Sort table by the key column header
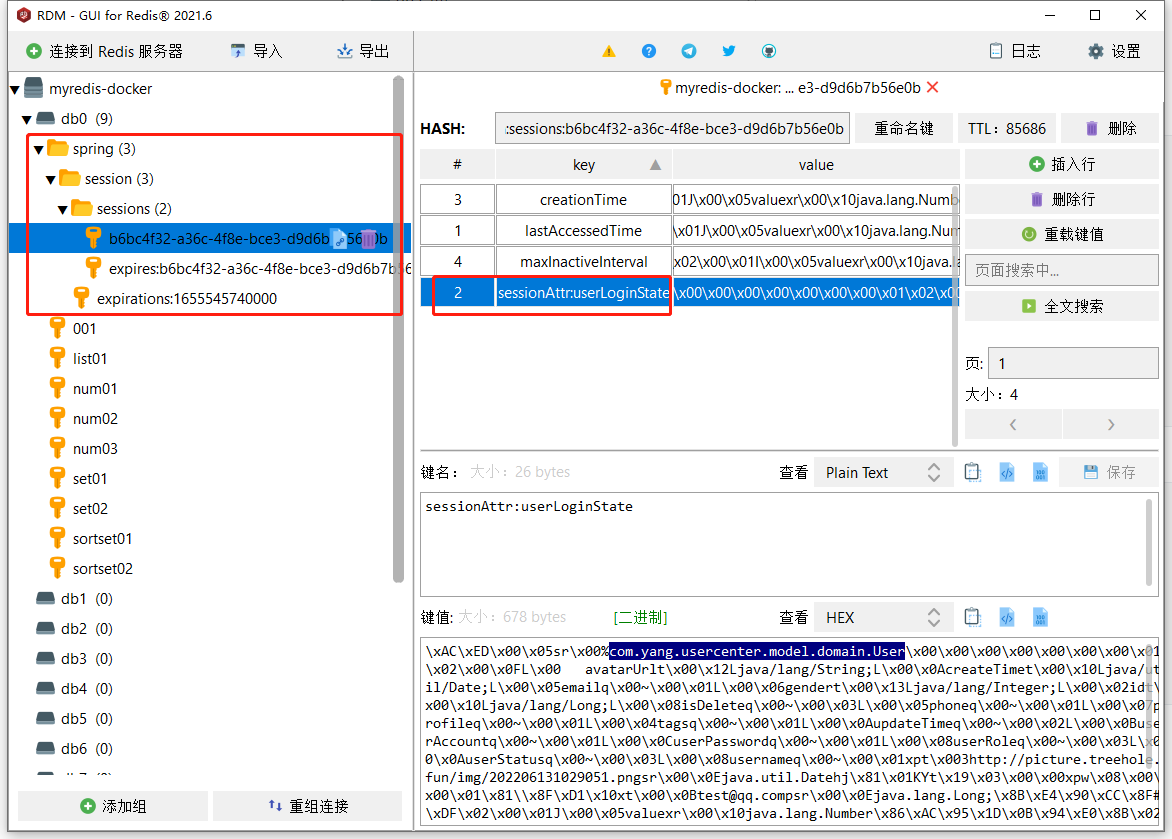Image resolution: width=1172 pixels, height=839 pixels. pyautogui.click(x=583, y=165)
